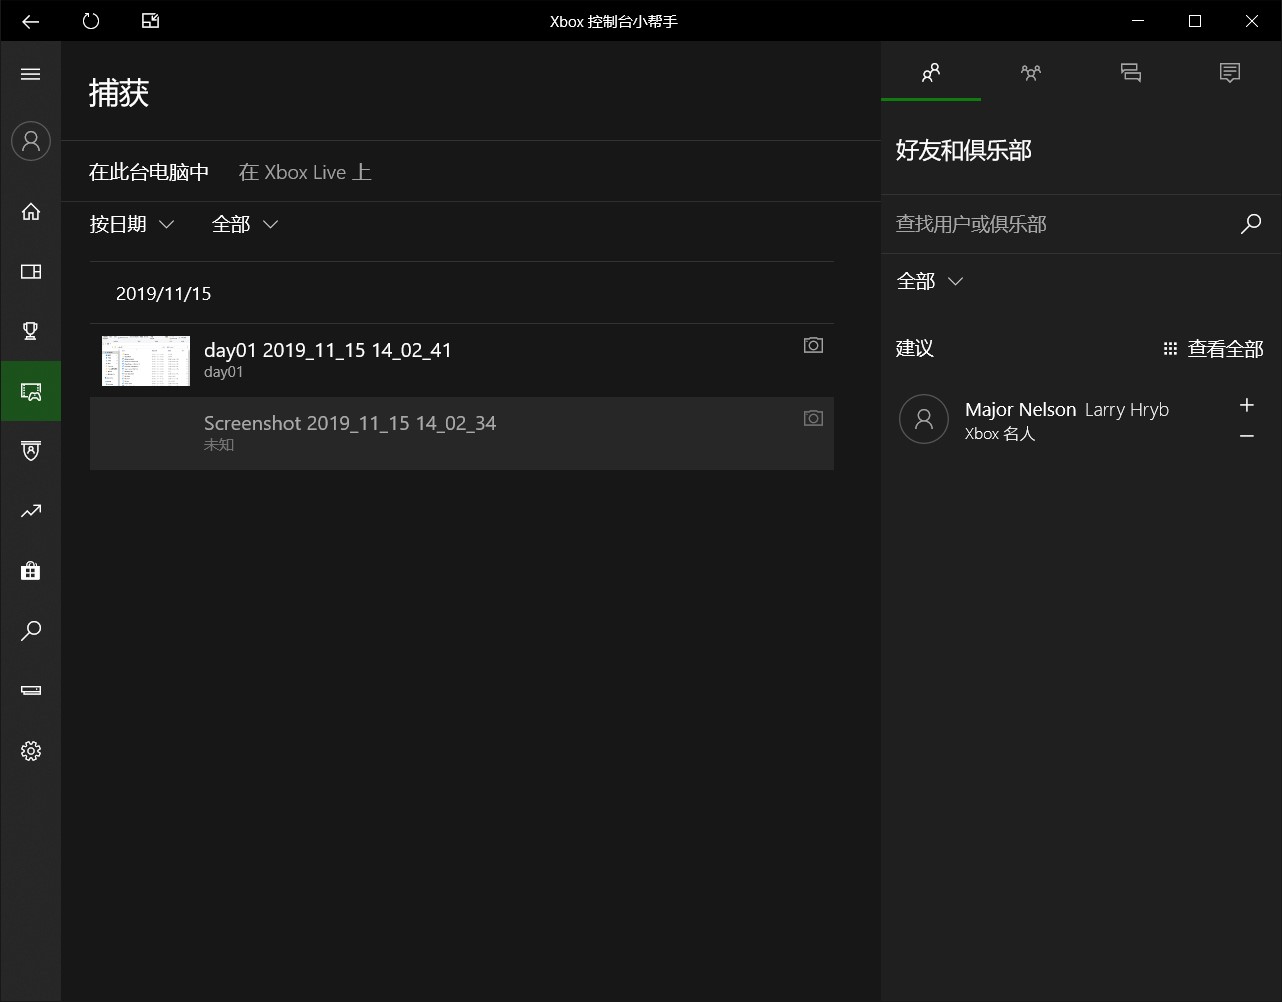Click 查看全部 to view all suggestions

tap(1213, 348)
